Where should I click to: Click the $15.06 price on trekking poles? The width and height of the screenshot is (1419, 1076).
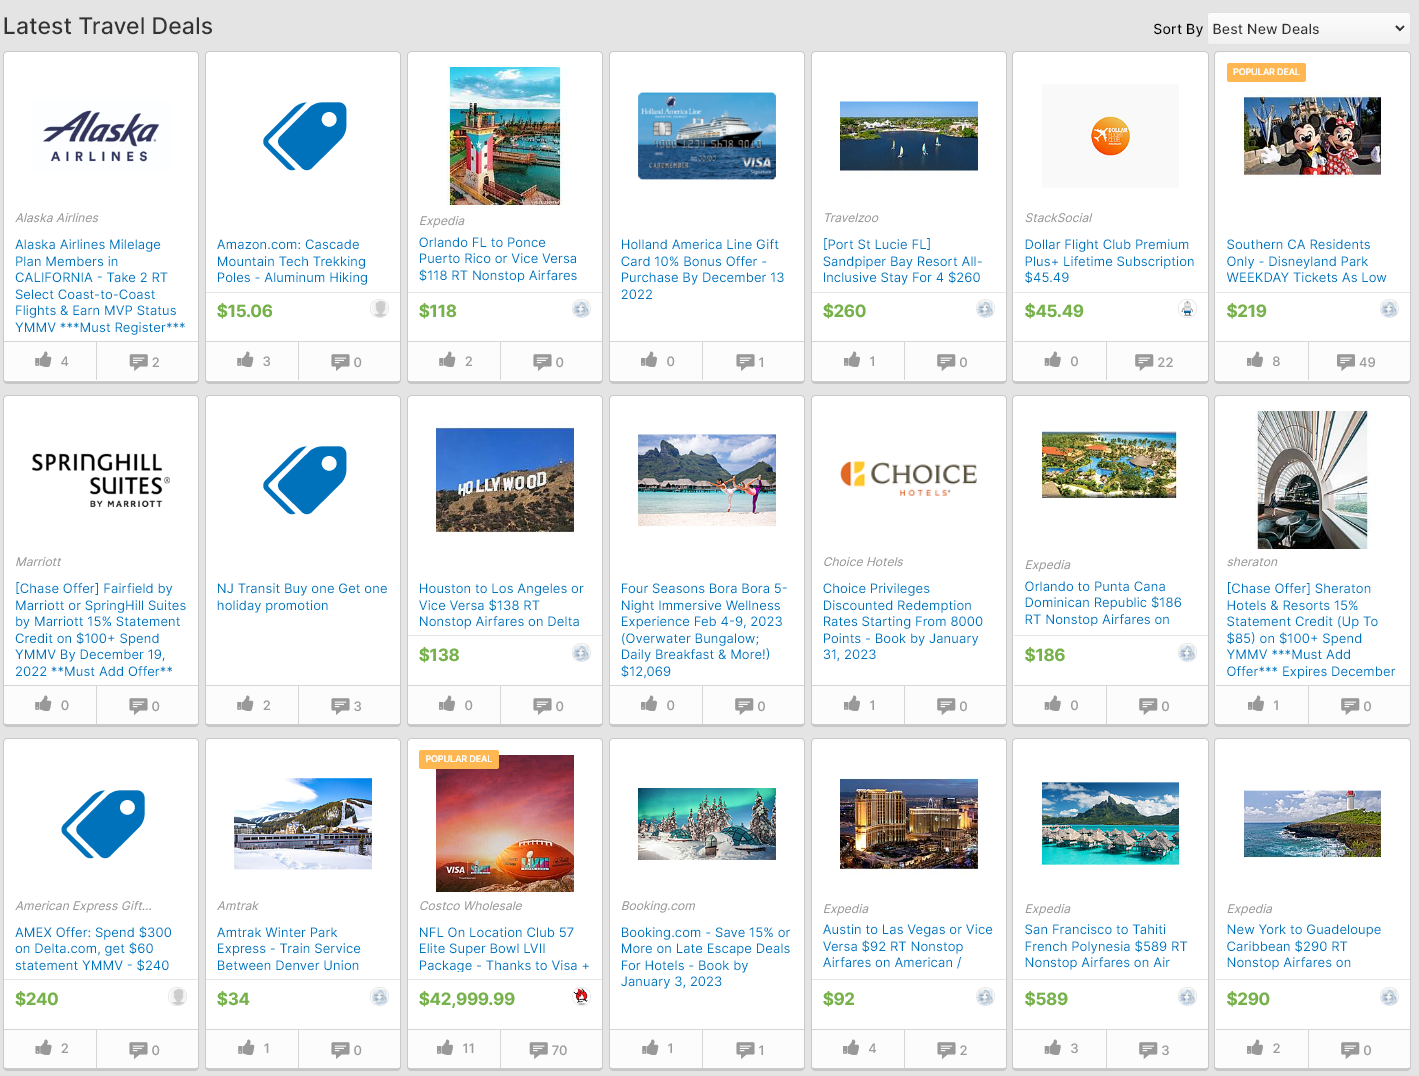coord(245,311)
